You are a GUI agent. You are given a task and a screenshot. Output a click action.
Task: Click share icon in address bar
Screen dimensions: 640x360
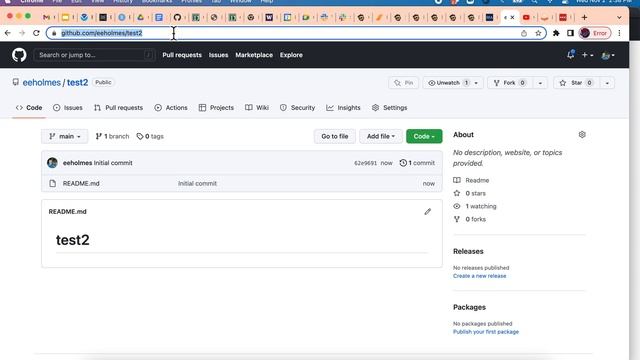pos(524,33)
